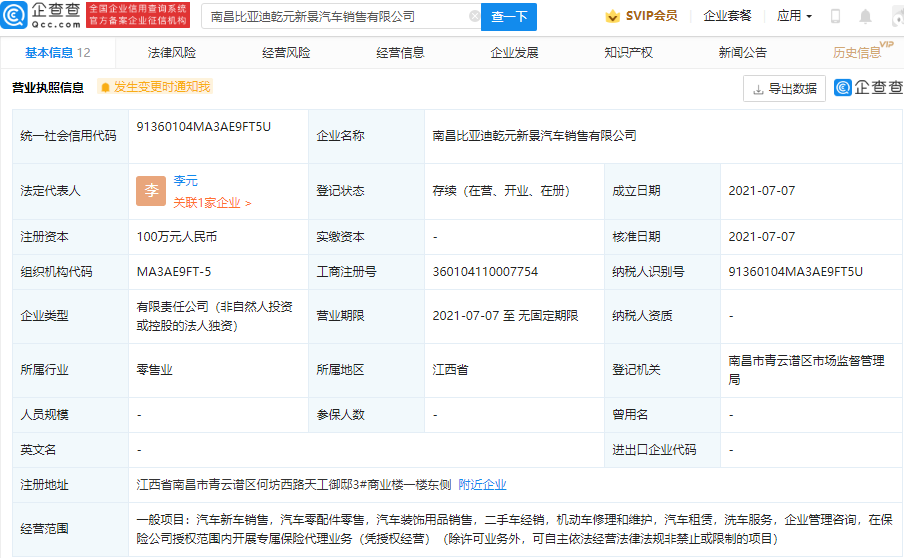The width and height of the screenshot is (904, 558).
Task: Select the 知识产权 tab
Action: pos(628,52)
